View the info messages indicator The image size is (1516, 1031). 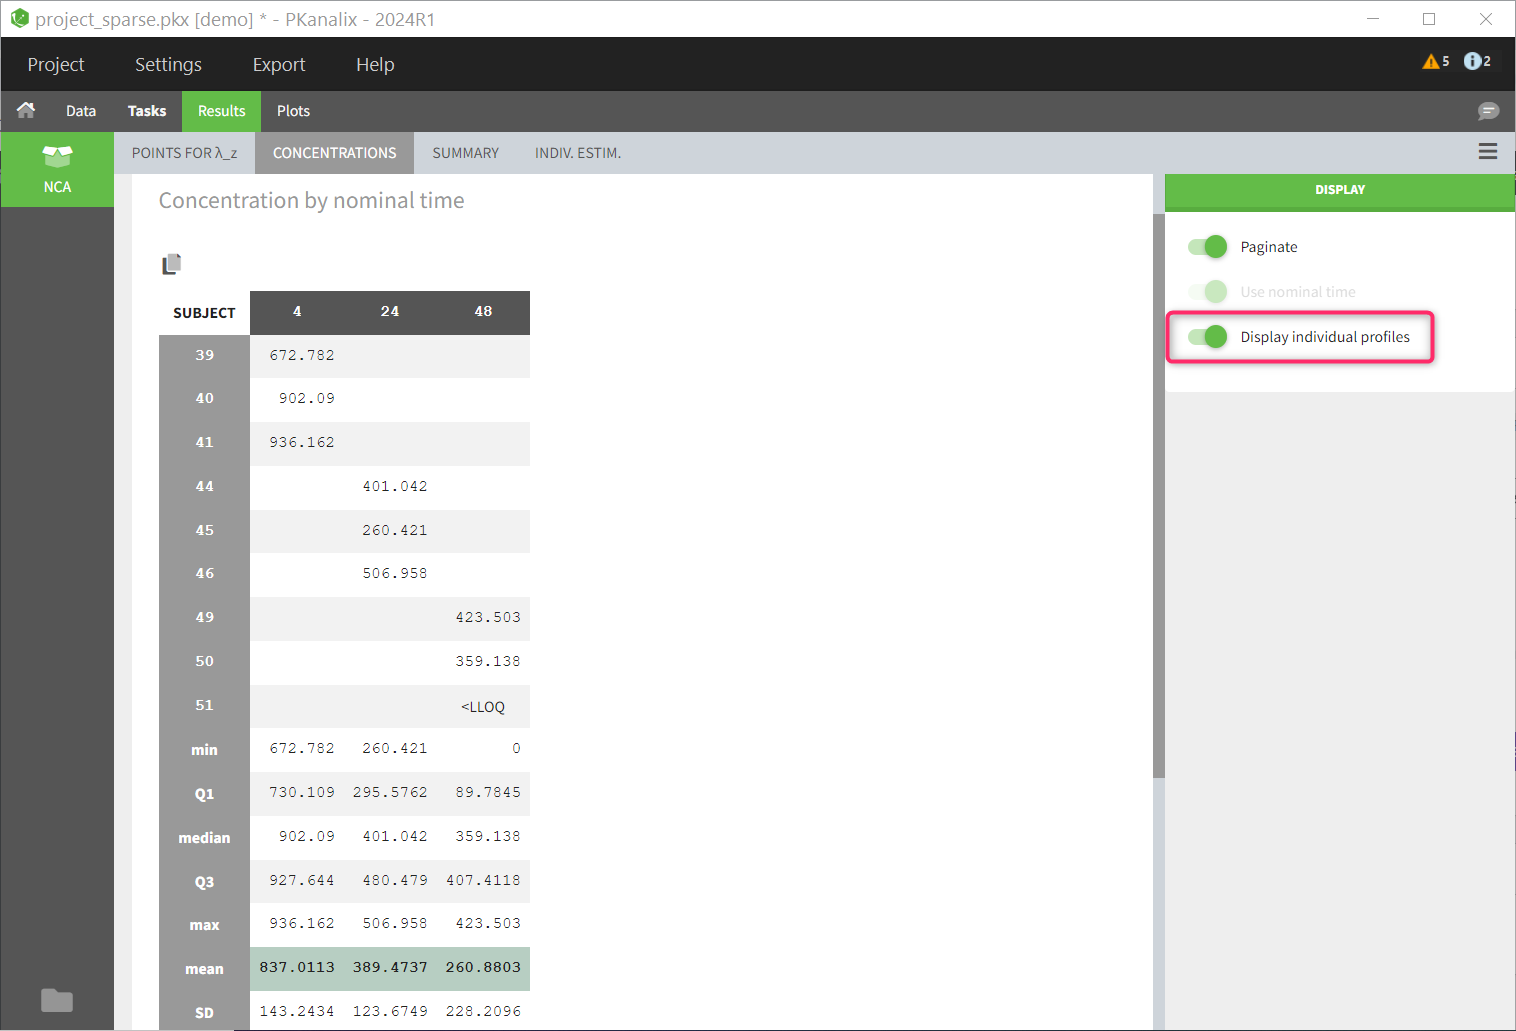click(1476, 62)
